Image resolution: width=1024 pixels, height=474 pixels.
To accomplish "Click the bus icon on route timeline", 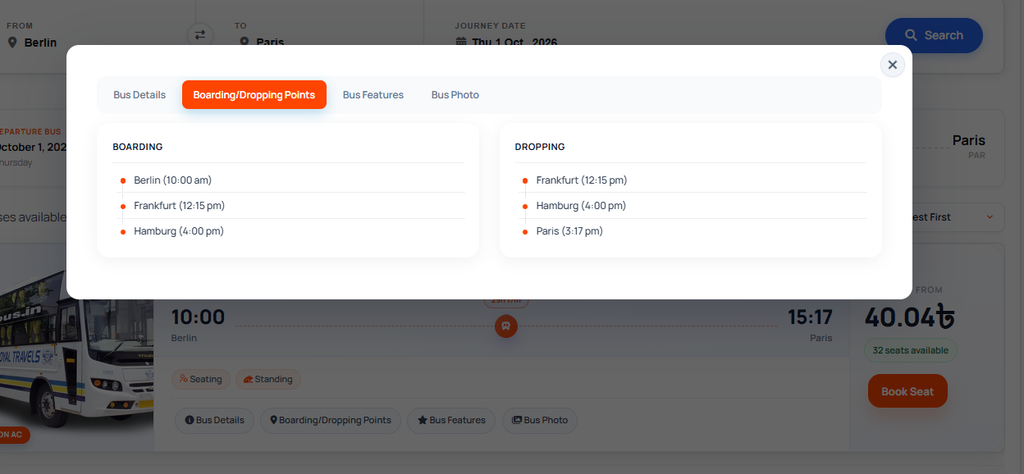I will click(505, 326).
